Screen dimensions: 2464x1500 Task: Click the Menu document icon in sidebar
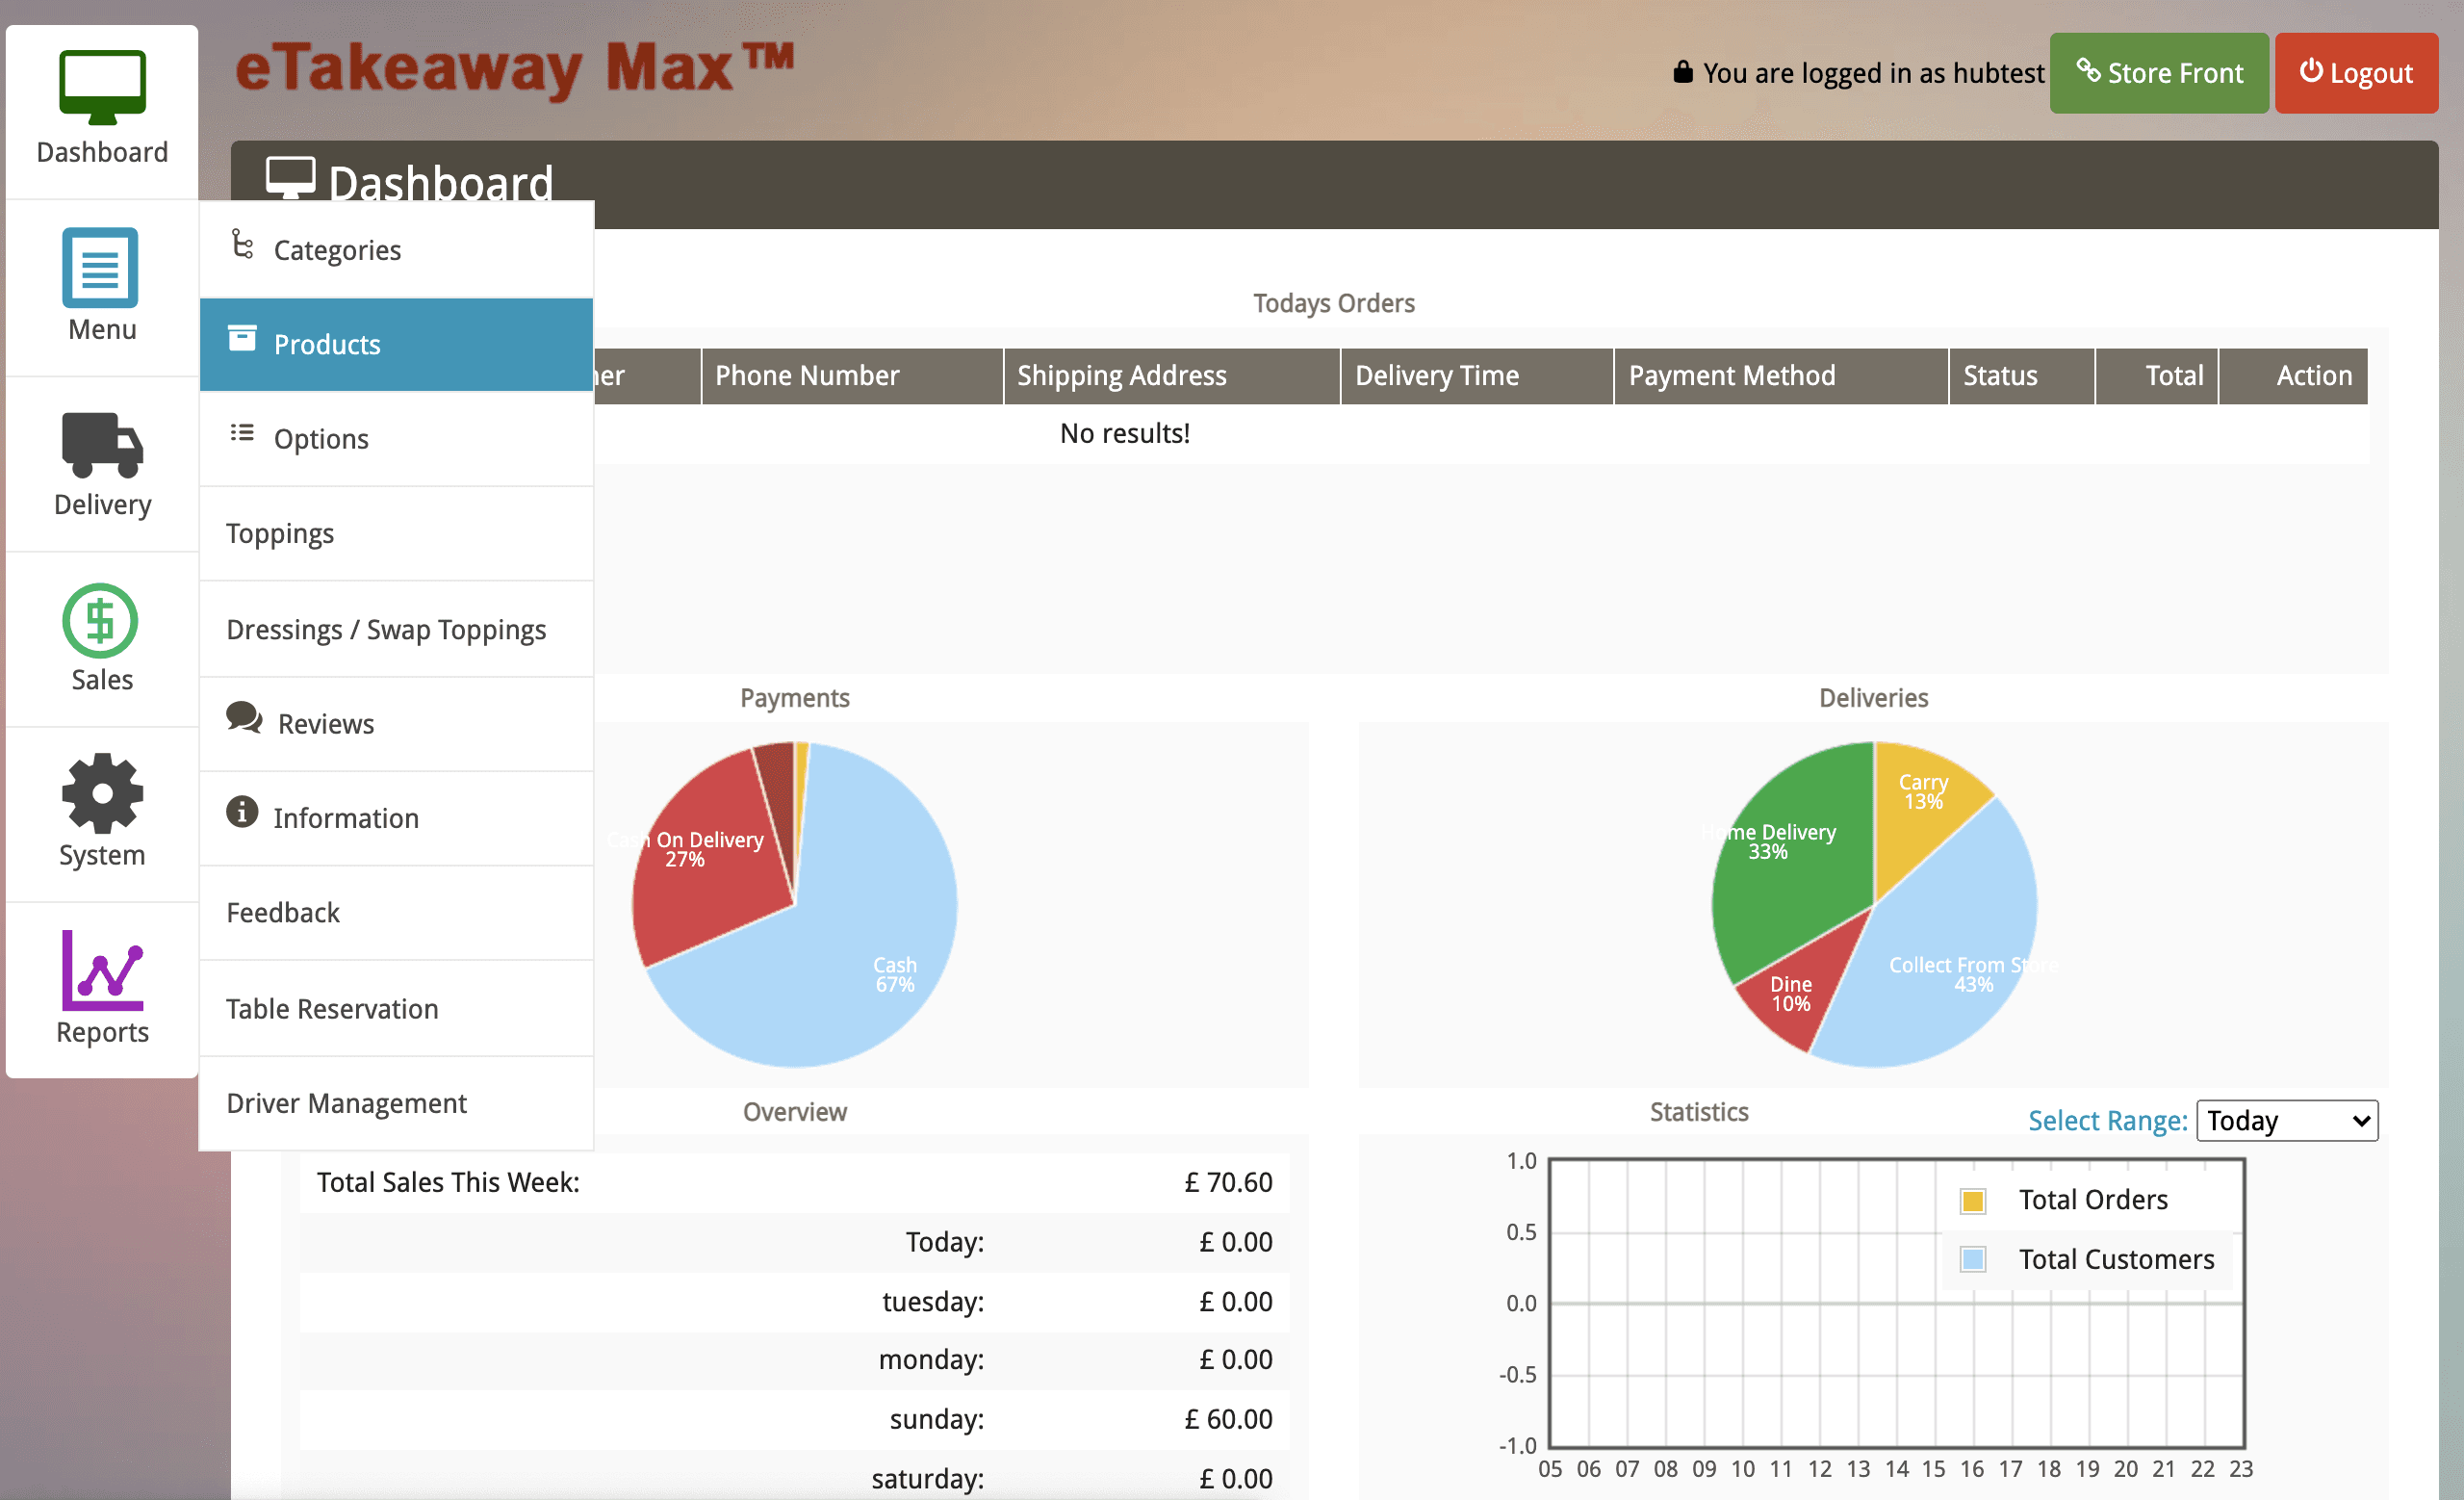click(101, 268)
